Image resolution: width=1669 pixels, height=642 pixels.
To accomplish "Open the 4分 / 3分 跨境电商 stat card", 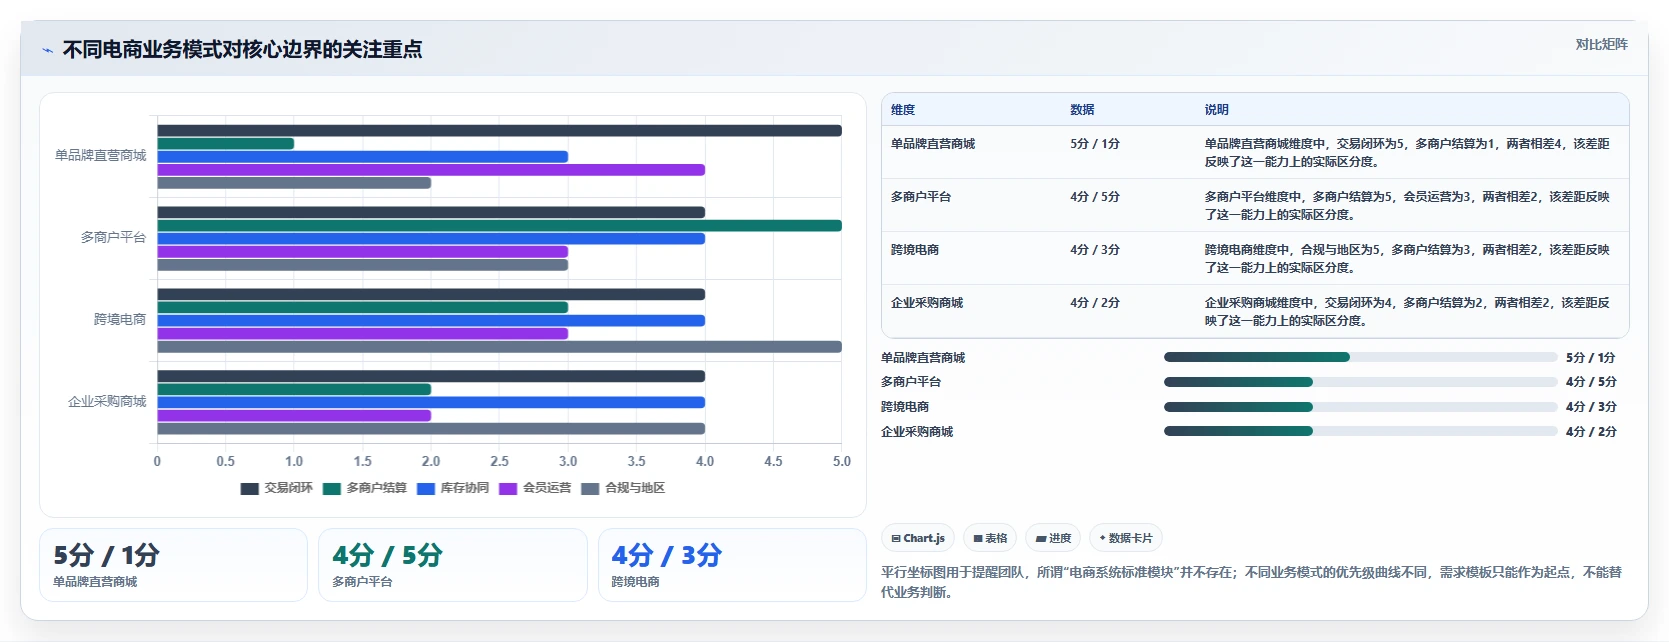I will pos(732,565).
